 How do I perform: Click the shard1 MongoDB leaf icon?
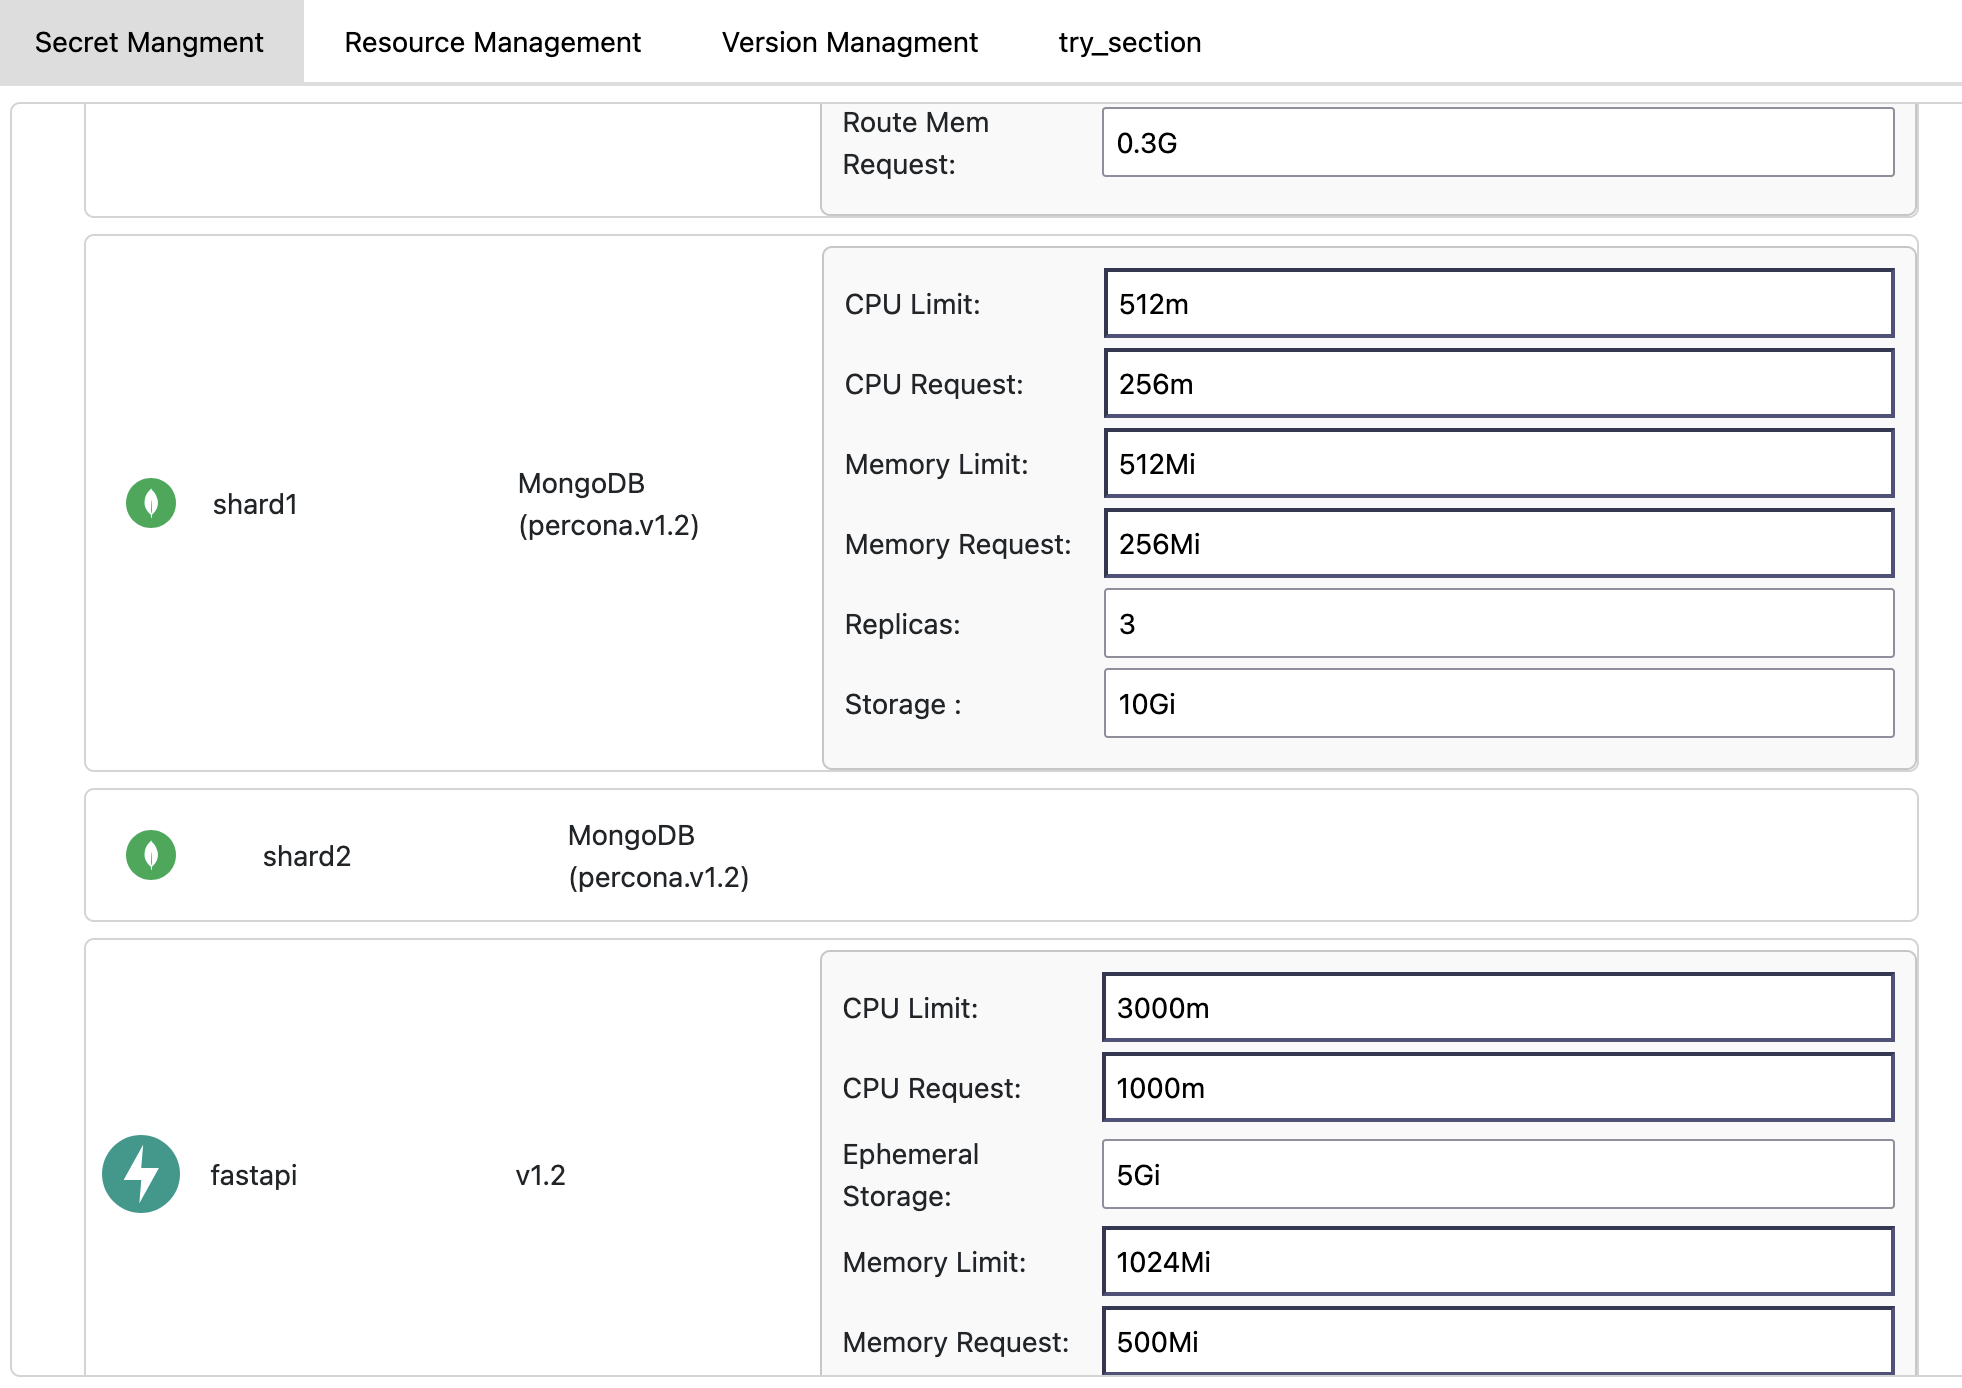click(151, 503)
